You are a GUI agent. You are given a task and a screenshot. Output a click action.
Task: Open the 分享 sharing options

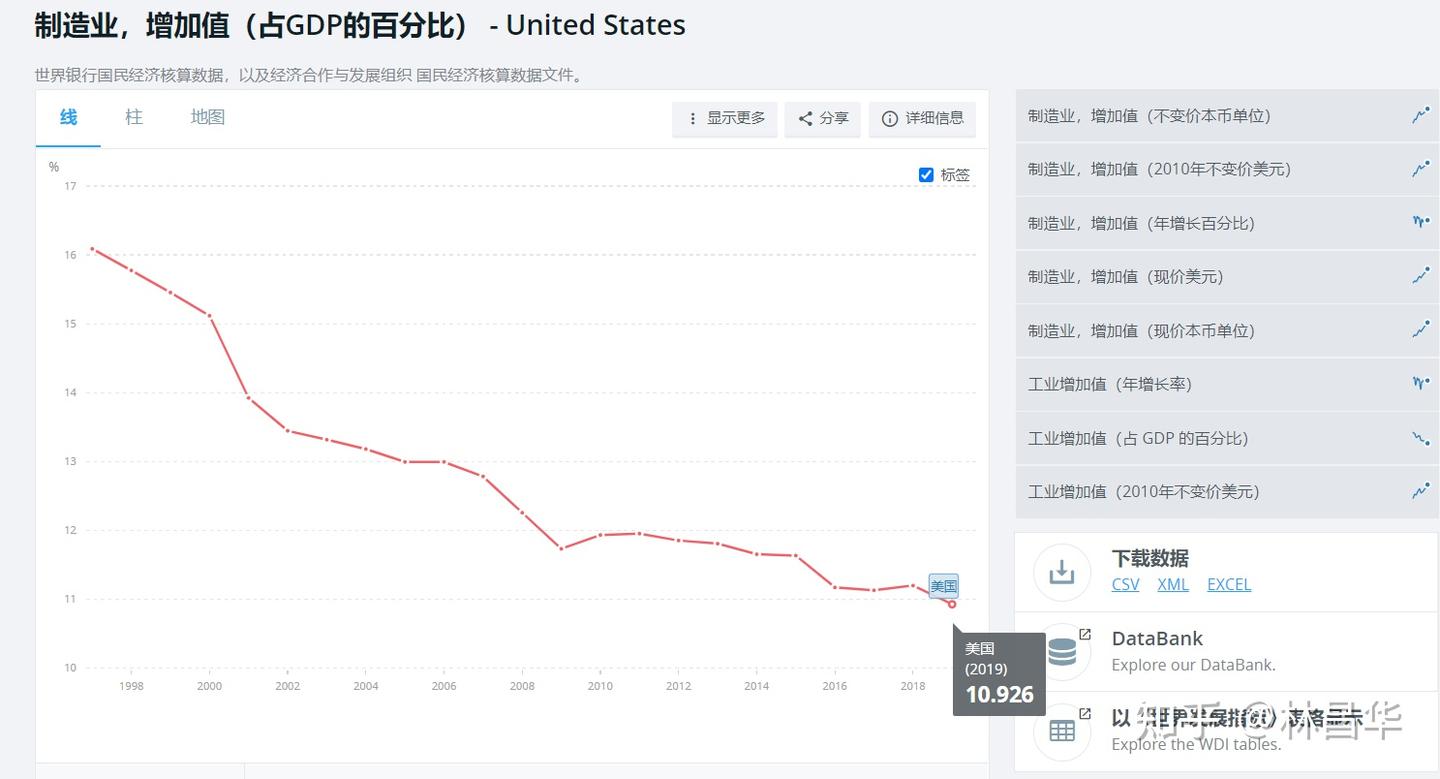822,119
